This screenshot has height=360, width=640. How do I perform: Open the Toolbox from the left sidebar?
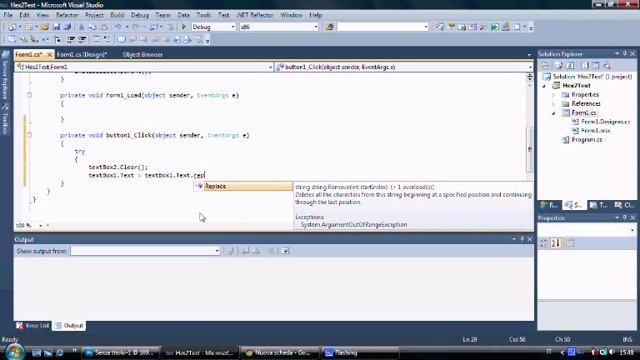5,119
